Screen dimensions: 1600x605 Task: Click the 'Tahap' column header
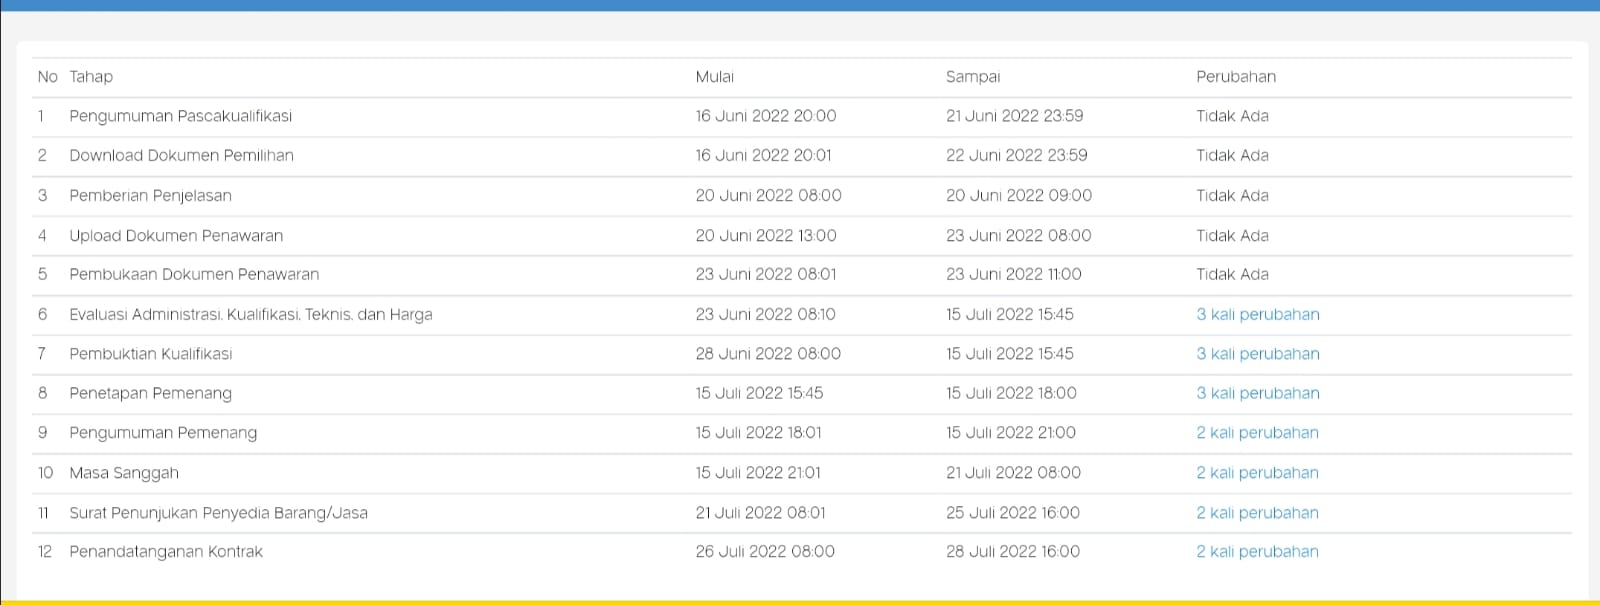coord(91,77)
